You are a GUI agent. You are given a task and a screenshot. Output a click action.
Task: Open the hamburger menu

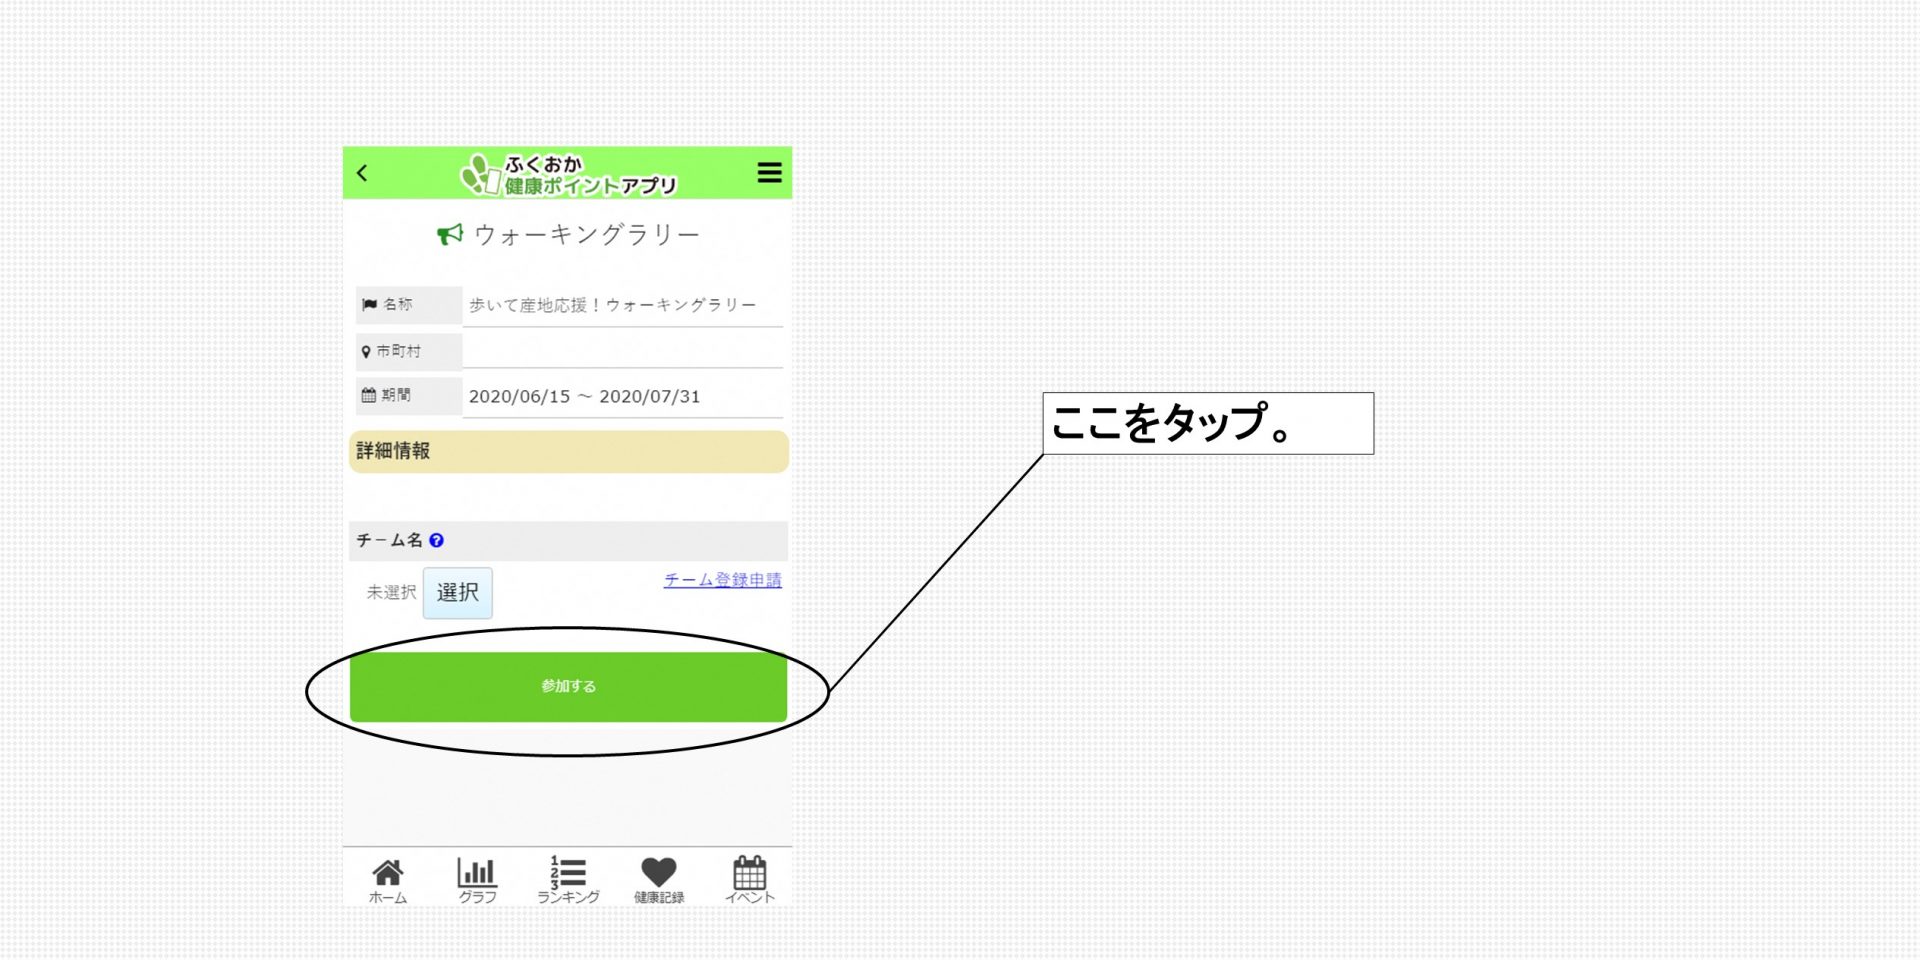coord(769,173)
